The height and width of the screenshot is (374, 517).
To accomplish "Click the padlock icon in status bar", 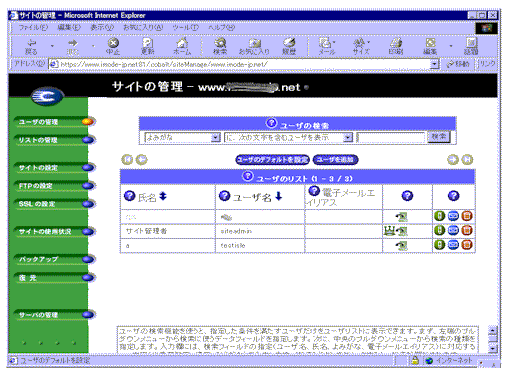I will click(x=415, y=360).
